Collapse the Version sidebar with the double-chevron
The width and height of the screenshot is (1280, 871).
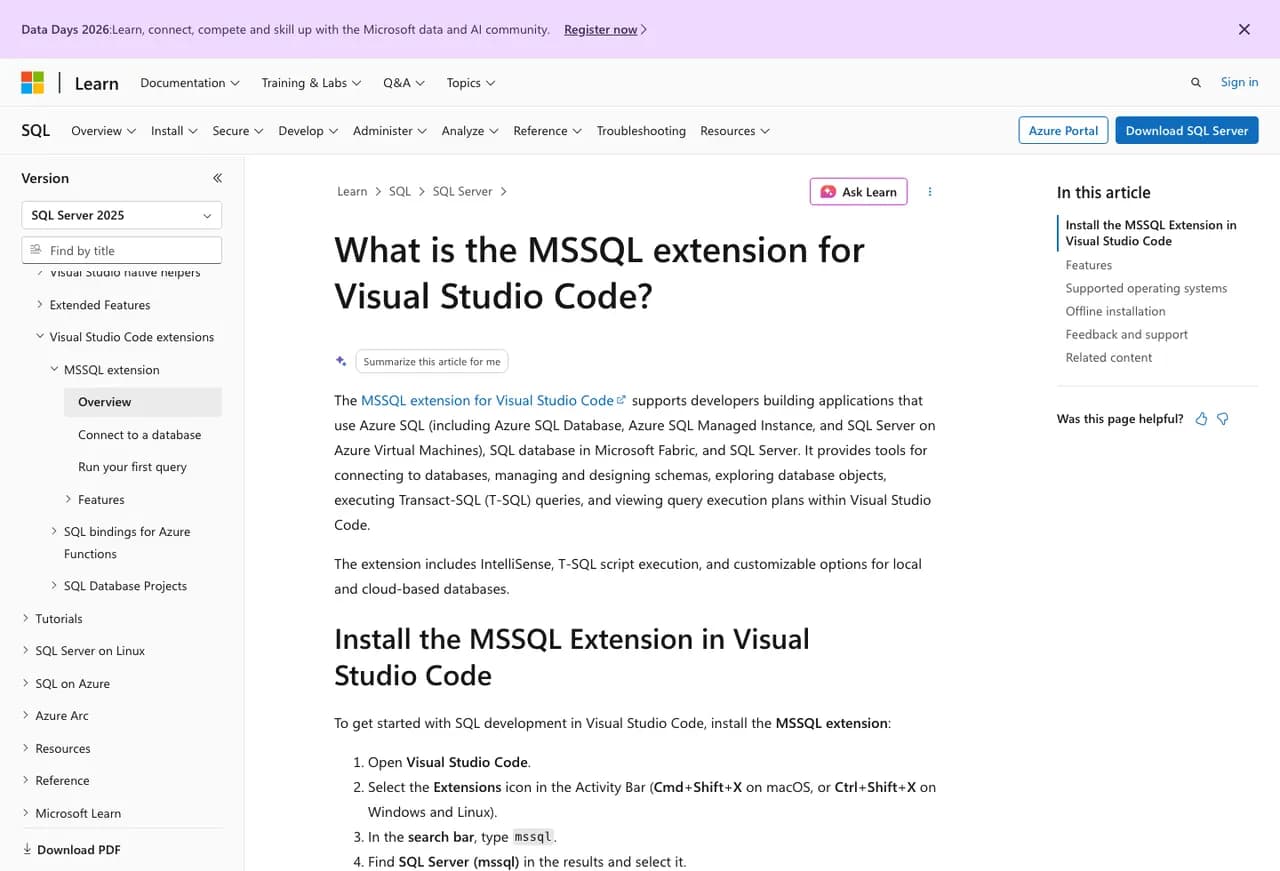(217, 178)
